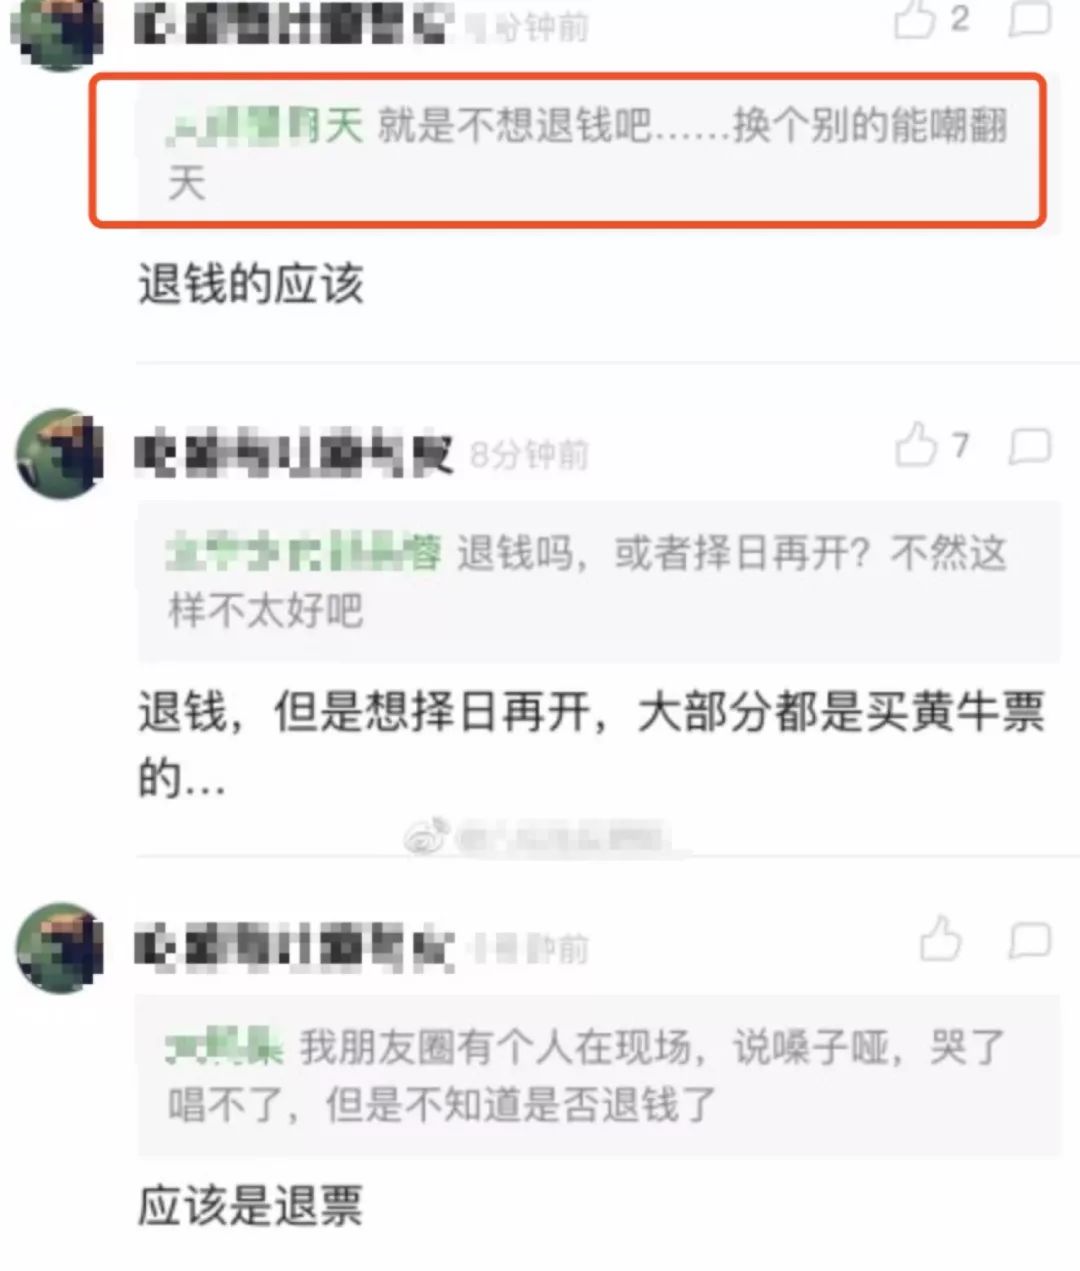Tap the Weibo watermark logo
1080x1271 pixels.
point(426,835)
